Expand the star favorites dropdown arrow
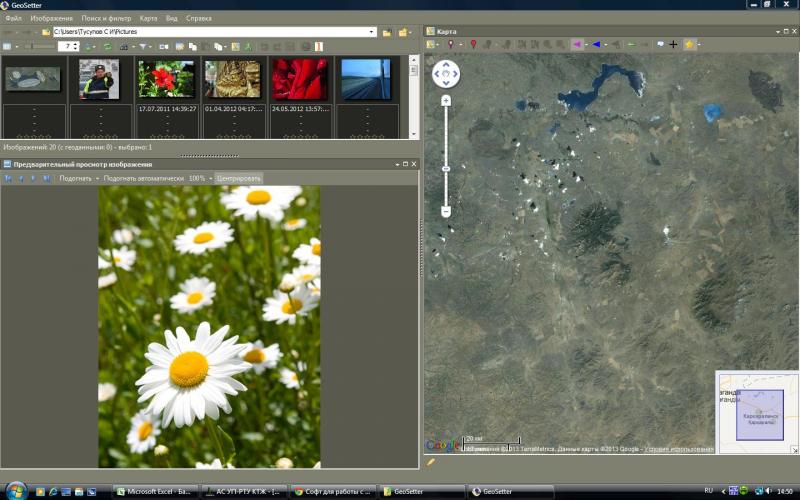Image resolution: width=800 pixels, height=500 pixels. pyautogui.click(x=699, y=44)
